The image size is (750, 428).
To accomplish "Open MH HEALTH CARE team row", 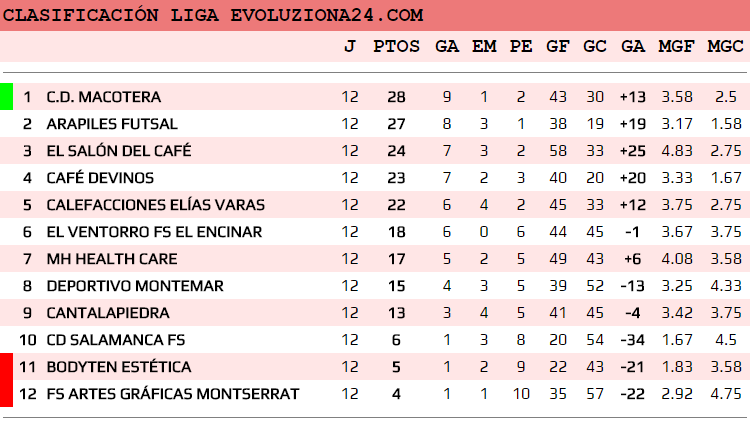I will tap(112, 259).
